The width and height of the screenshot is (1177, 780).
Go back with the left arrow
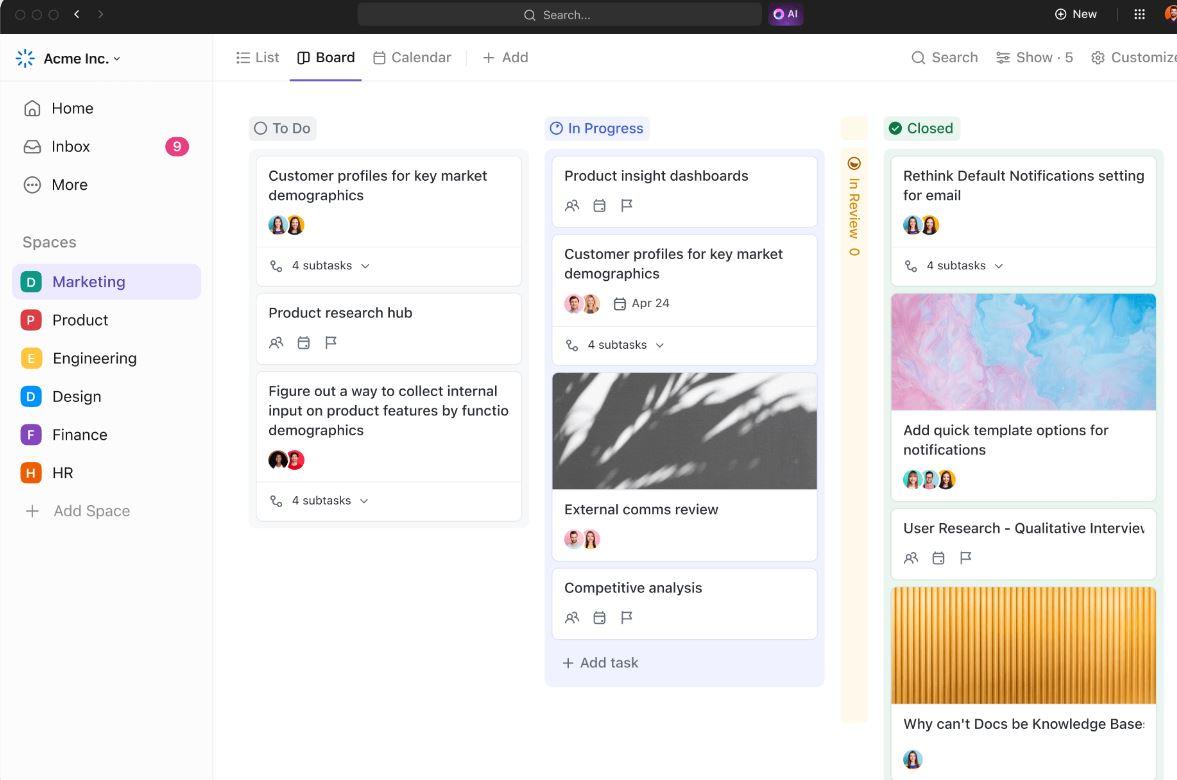tap(77, 14)
